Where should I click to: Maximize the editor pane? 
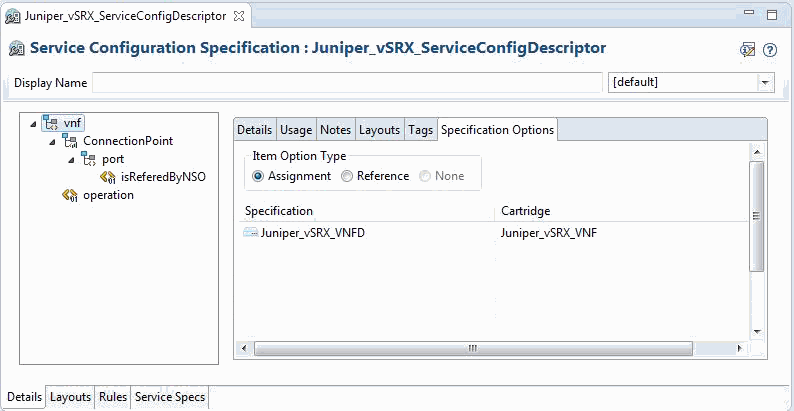click(772, 15)
